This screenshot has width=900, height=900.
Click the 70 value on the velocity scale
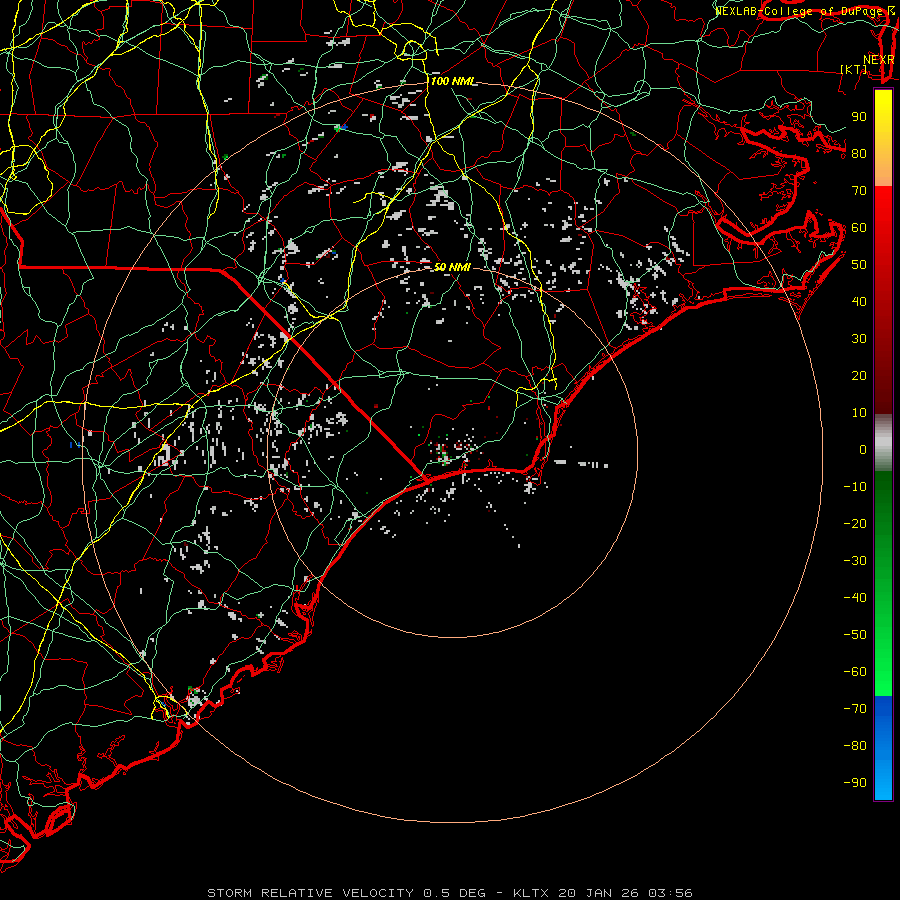click(859, 191)
